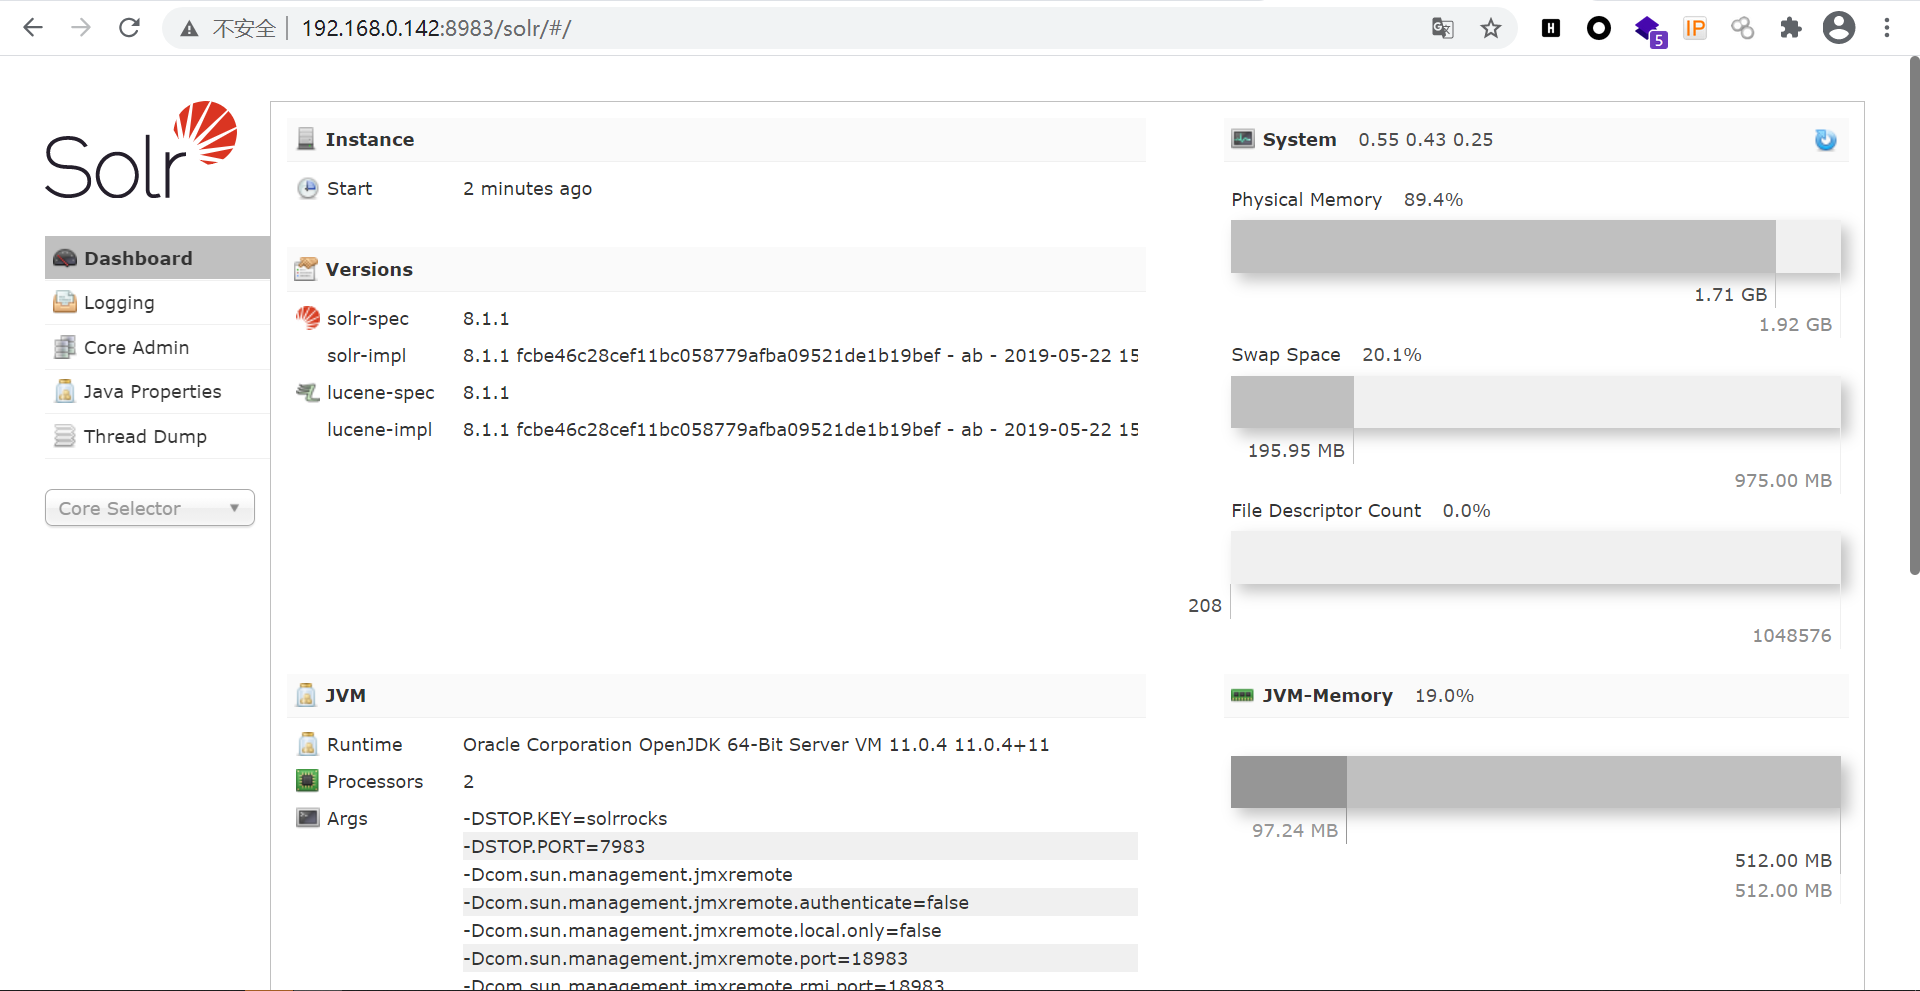Image resolution: width=1920 pixels, height=991 pixels.
Task: Select the 1048576 file descriptor limit
Action: coord(1792,635)
